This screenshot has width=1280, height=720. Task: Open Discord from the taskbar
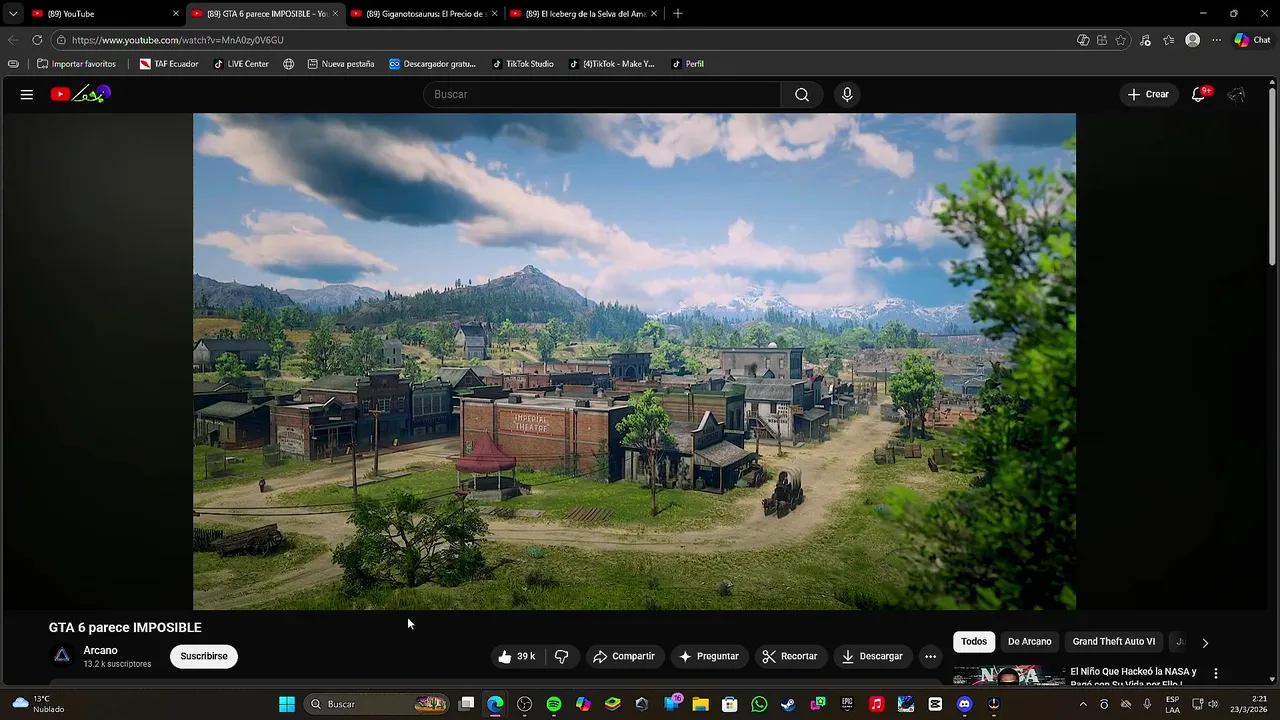tap(964, 704)
